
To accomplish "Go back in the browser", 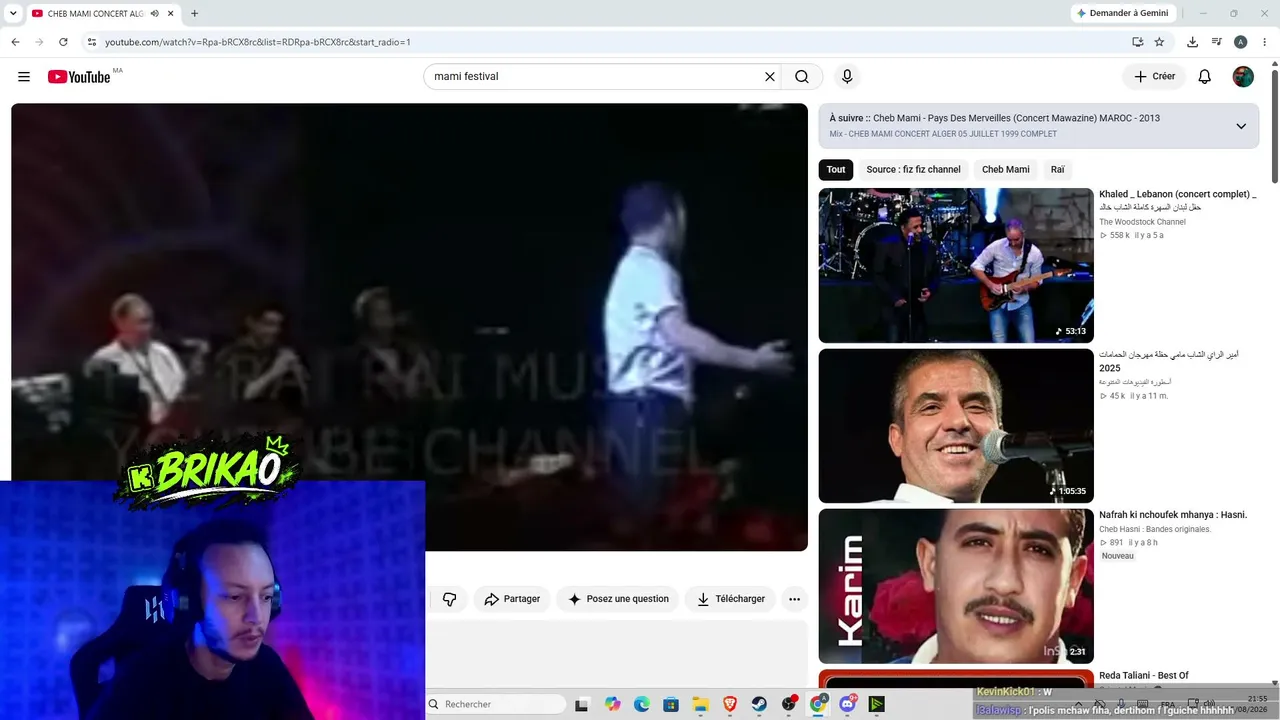I will pyautogui.click(x=15, y=42).
